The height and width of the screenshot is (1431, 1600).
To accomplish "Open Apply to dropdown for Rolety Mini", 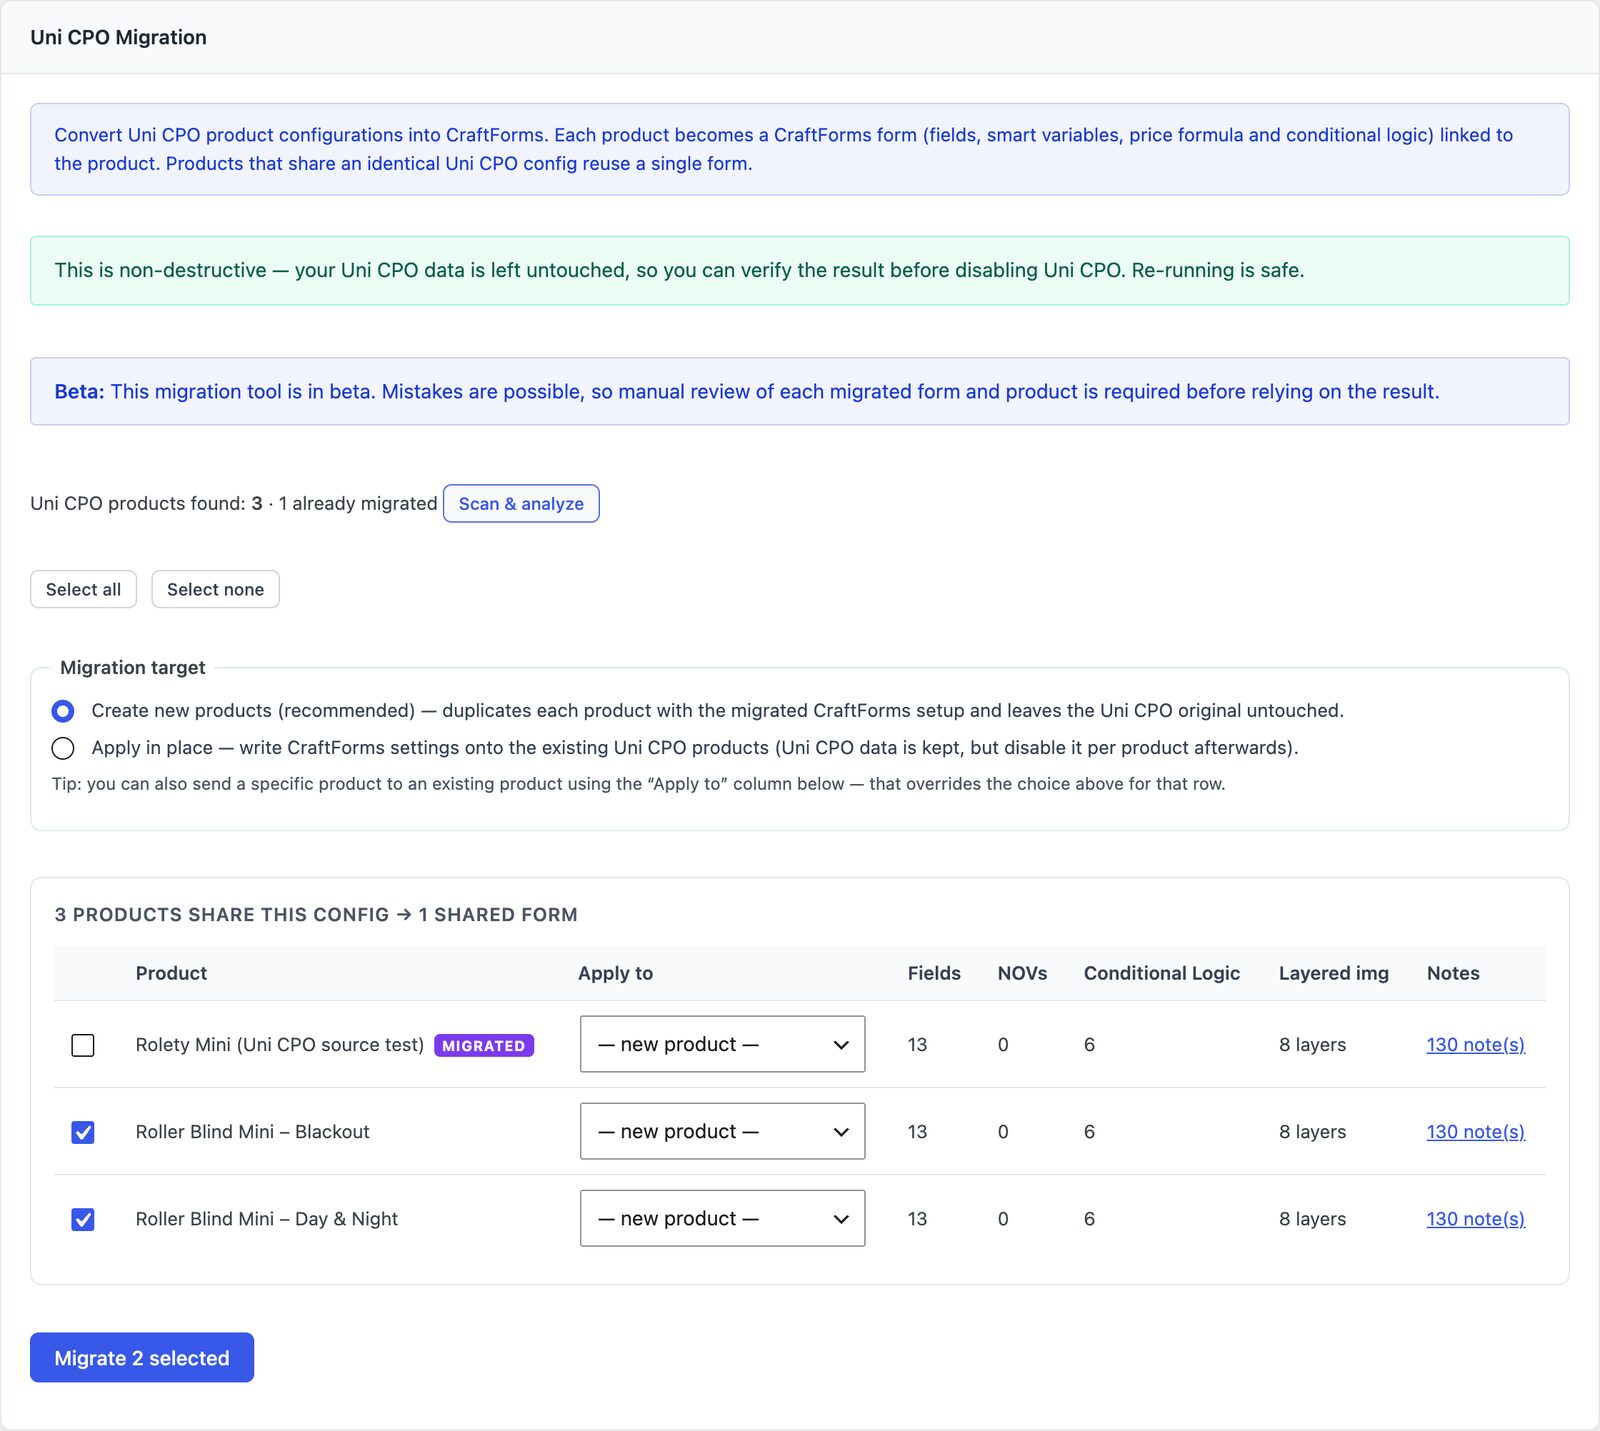I will pos(722,1044).
